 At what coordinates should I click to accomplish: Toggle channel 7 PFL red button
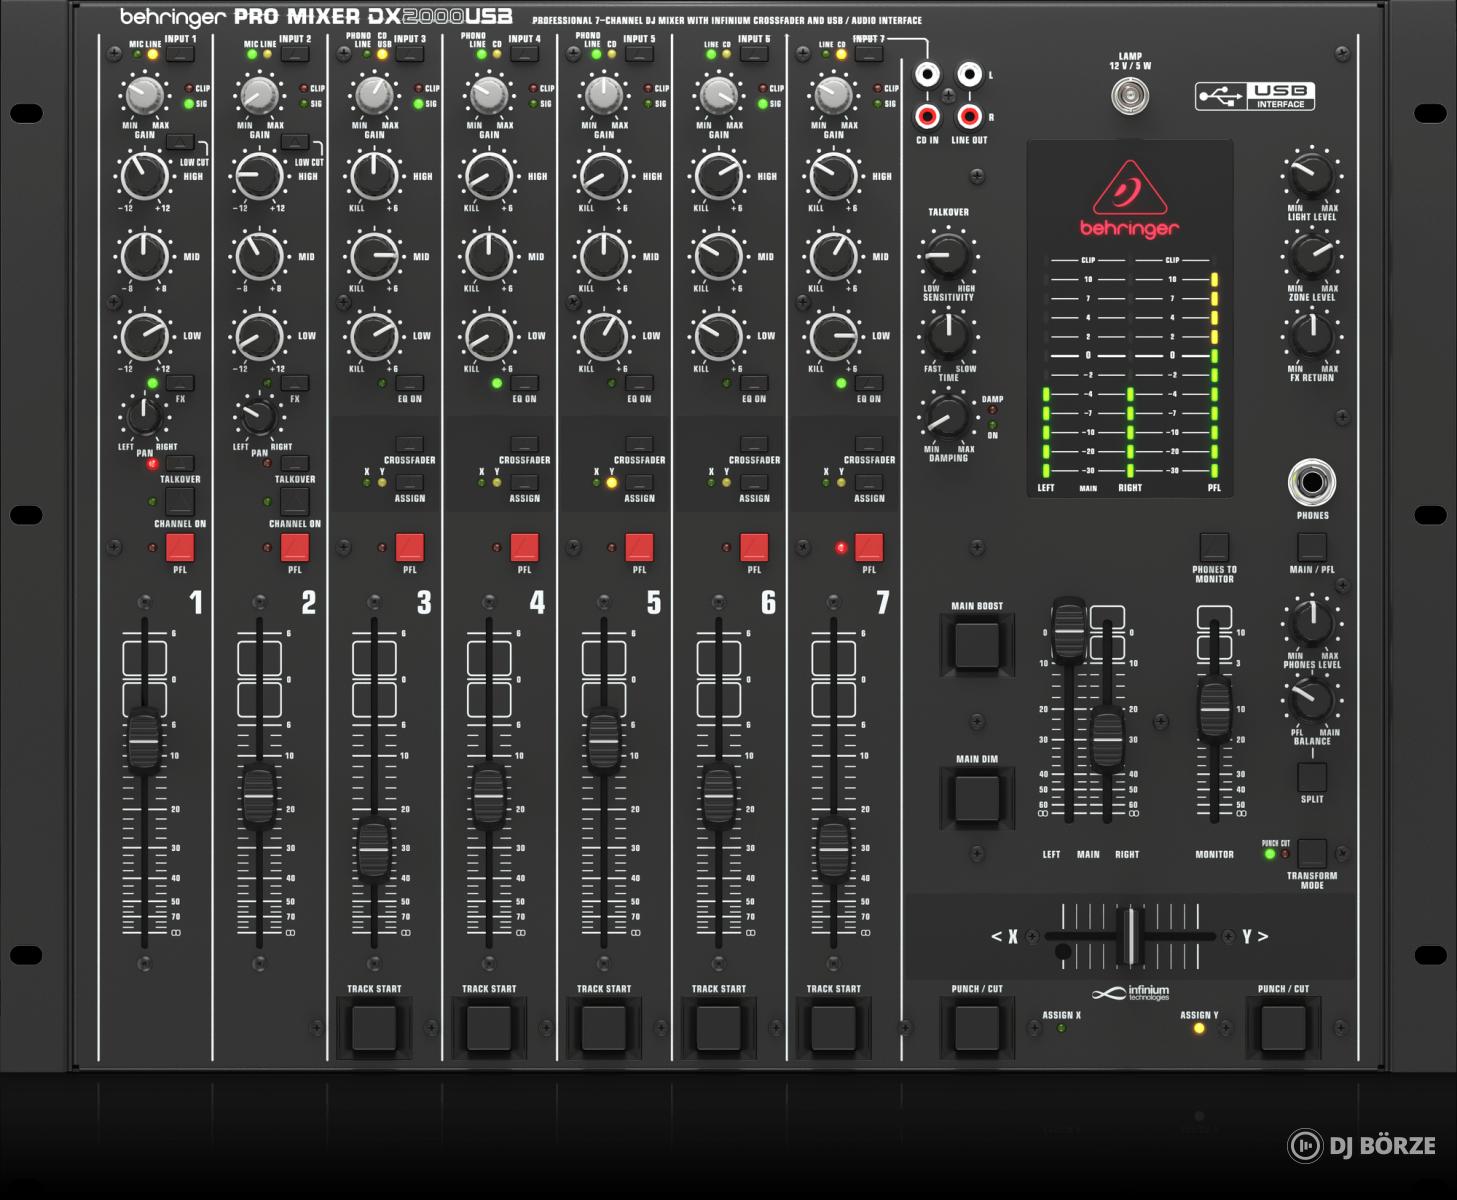(869, 547)
